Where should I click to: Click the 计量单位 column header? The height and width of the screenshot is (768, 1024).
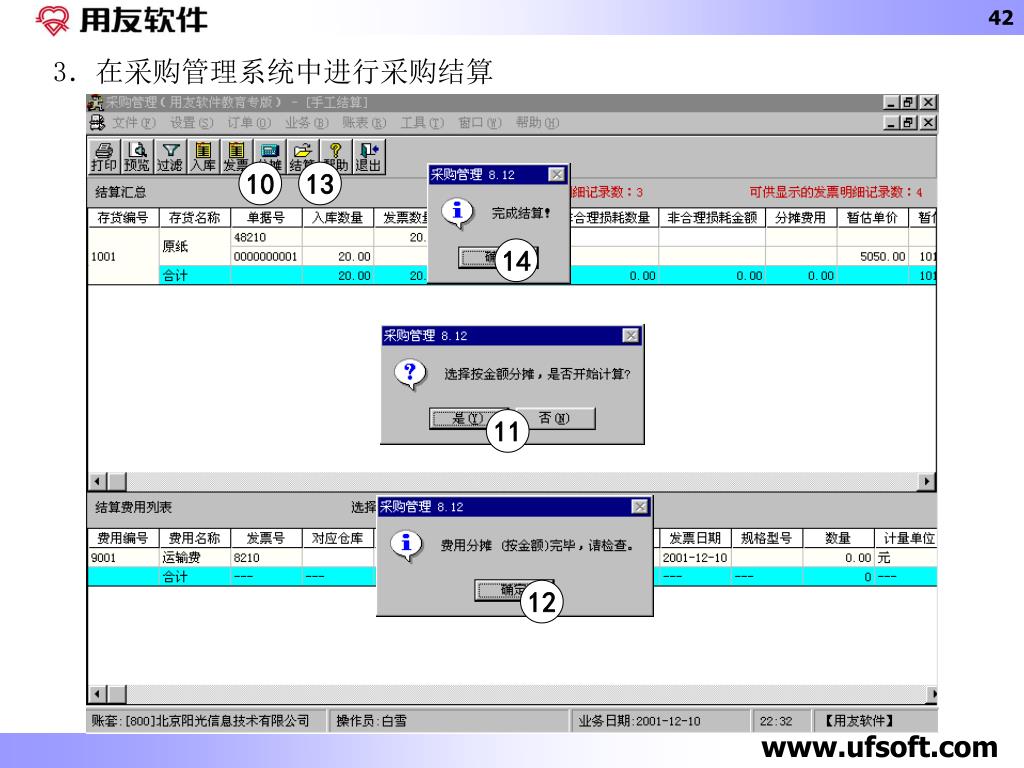906,538
